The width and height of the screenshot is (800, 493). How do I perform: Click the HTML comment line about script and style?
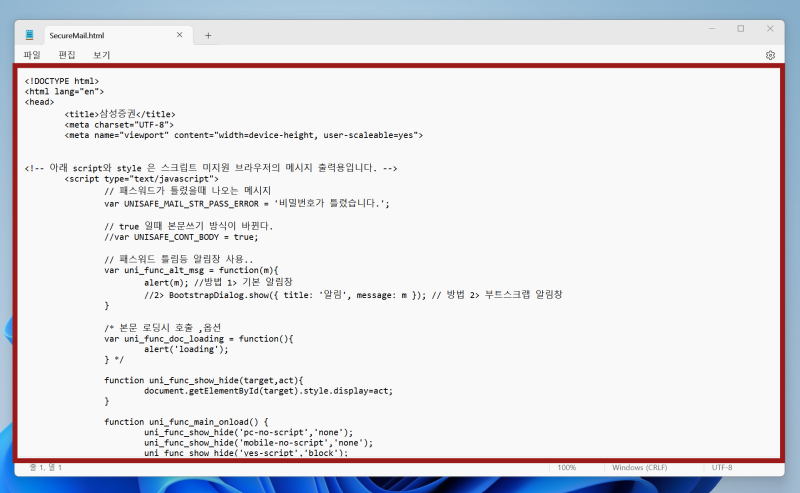coord(211,168)
